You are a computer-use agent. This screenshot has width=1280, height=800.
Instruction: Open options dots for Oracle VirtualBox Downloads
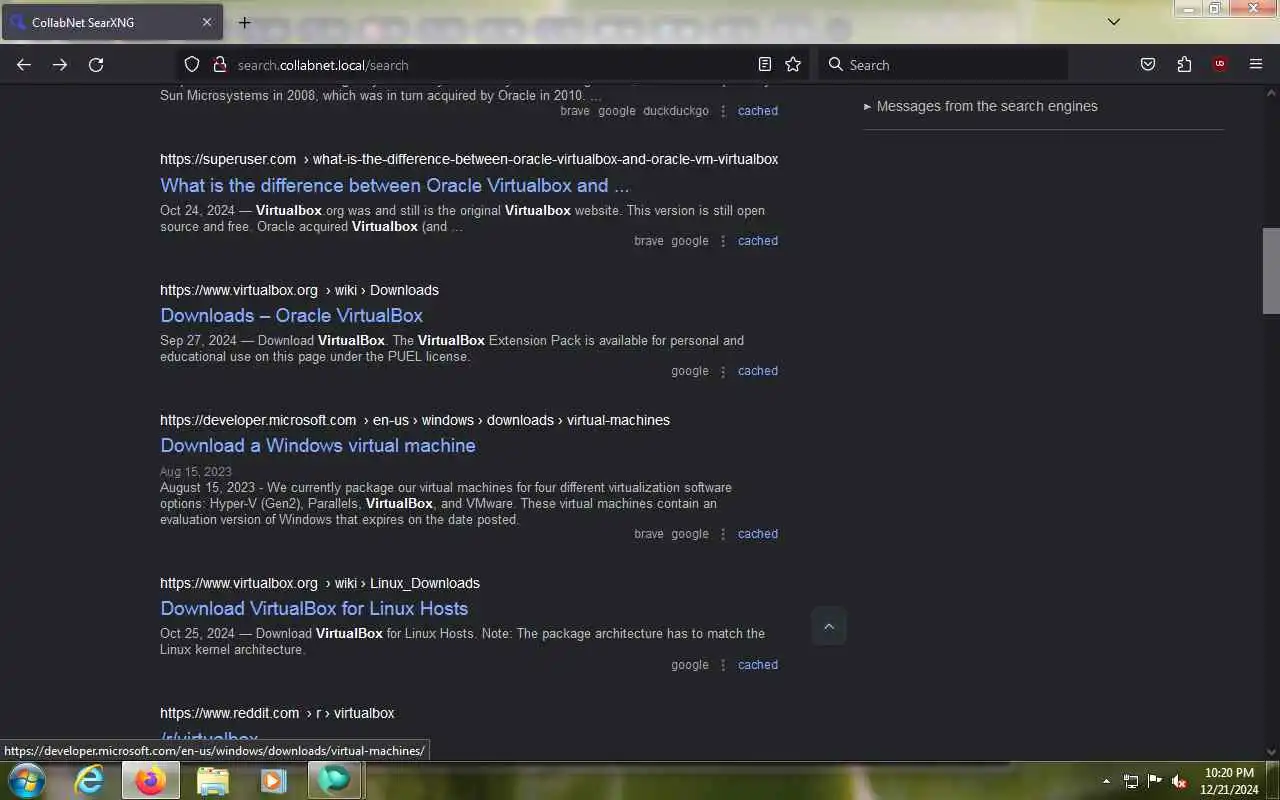coord(723,371)
